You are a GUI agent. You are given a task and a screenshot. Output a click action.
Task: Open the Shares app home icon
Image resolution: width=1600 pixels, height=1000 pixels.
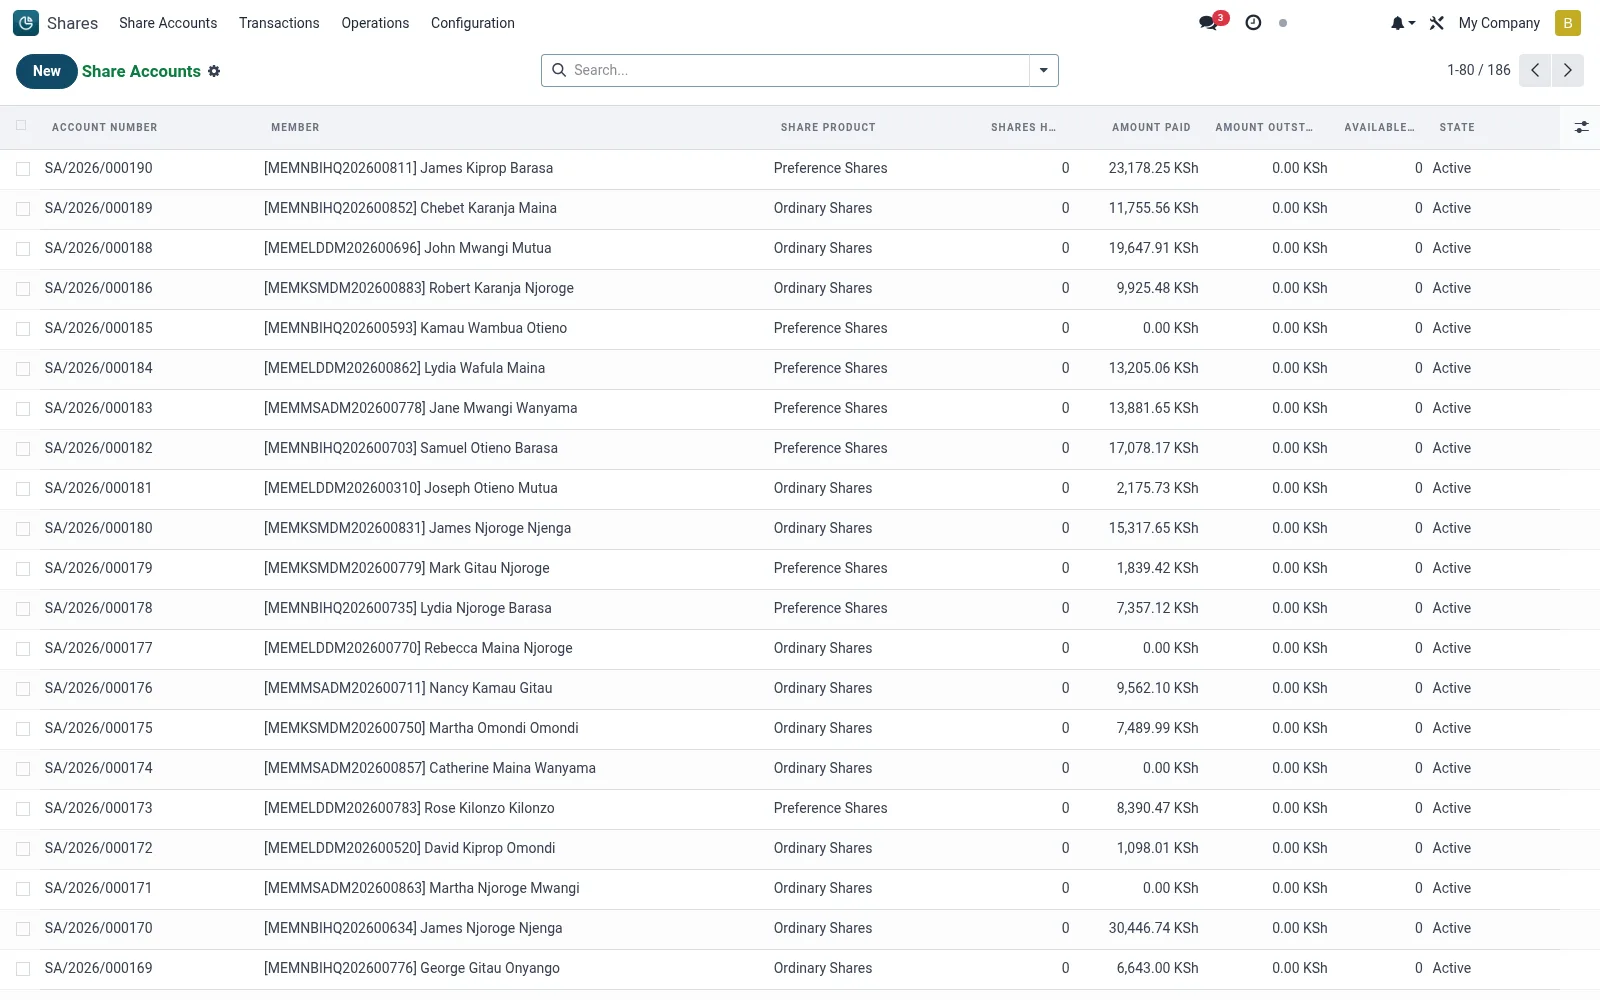26,23
